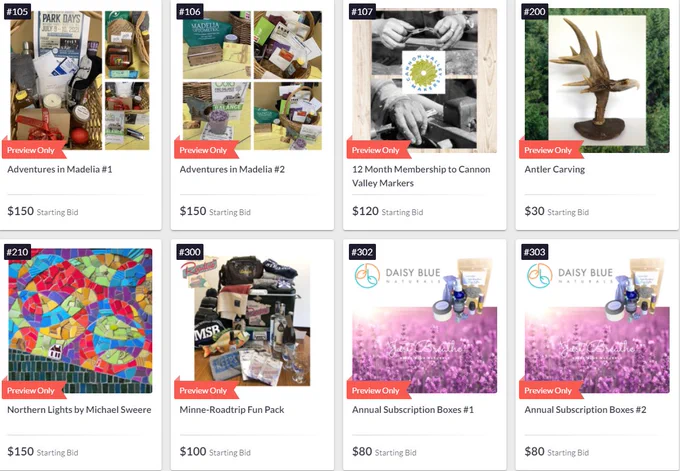Click the #105 item number badge
The width and height of the screenshot is (680, 471).
click(17, 11)
